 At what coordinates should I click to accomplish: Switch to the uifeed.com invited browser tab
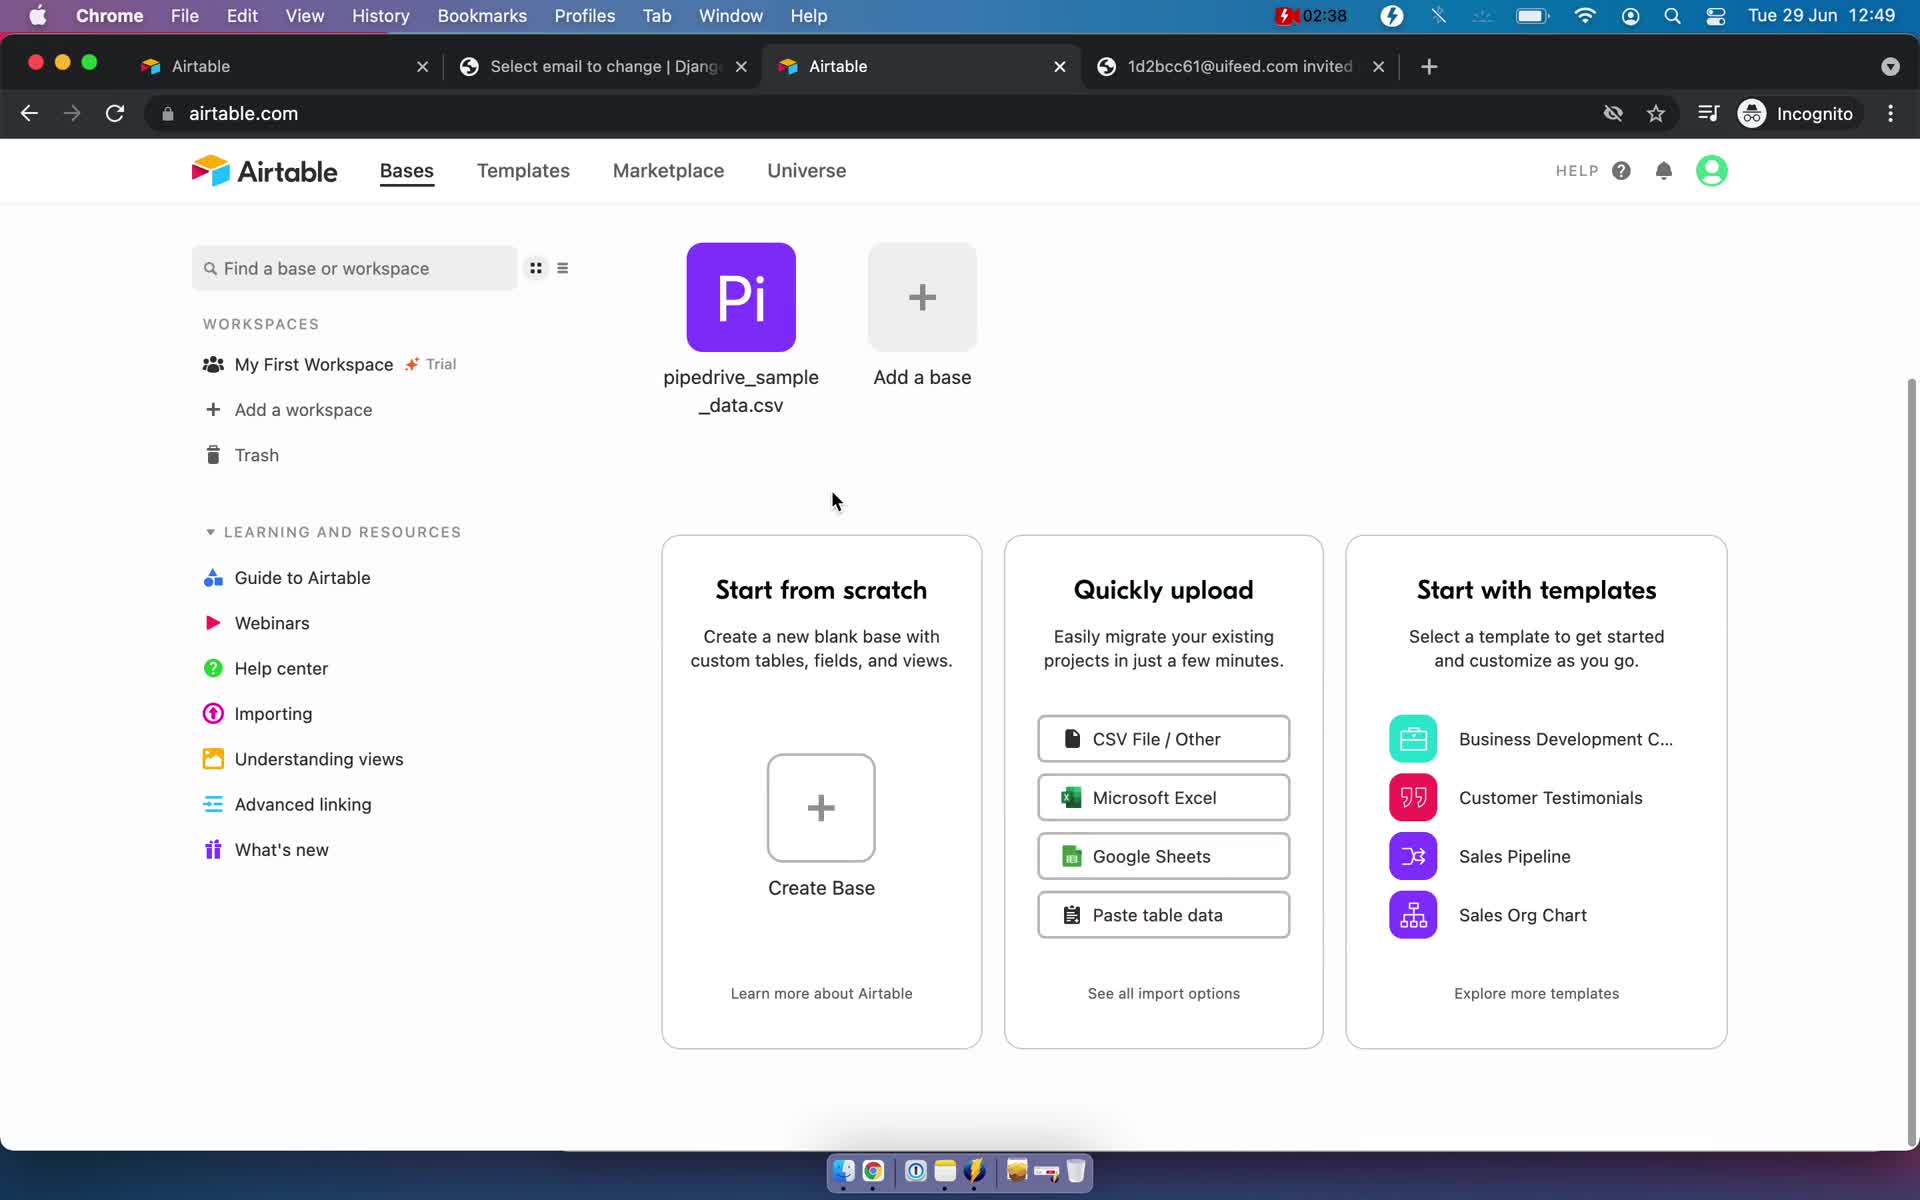(1240, 66)
